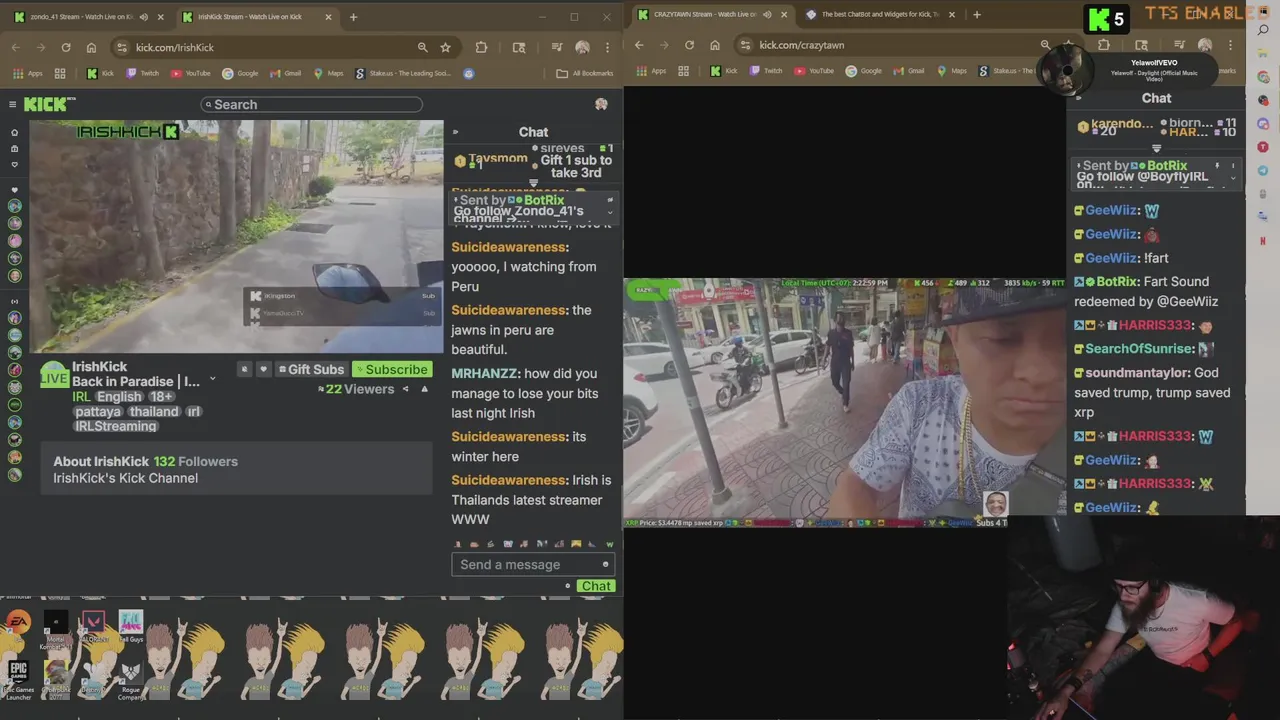Open the share icon next to Viewers
Image resolution: width=1280 pixels, height=720 pixels.
405,389
